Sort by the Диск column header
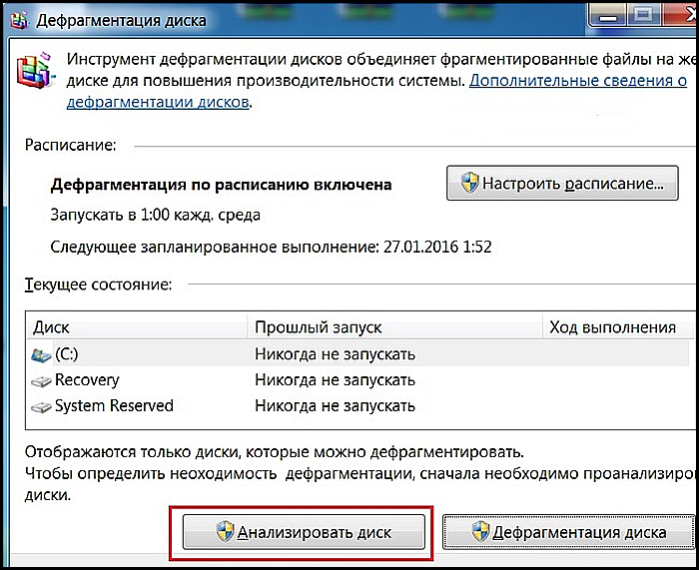 tap(136, 327)
